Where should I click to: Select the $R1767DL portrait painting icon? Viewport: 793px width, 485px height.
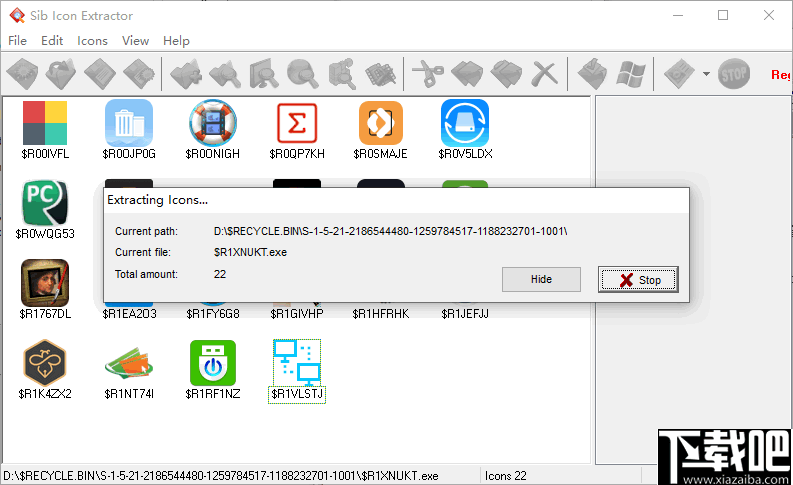click(45, 283)
